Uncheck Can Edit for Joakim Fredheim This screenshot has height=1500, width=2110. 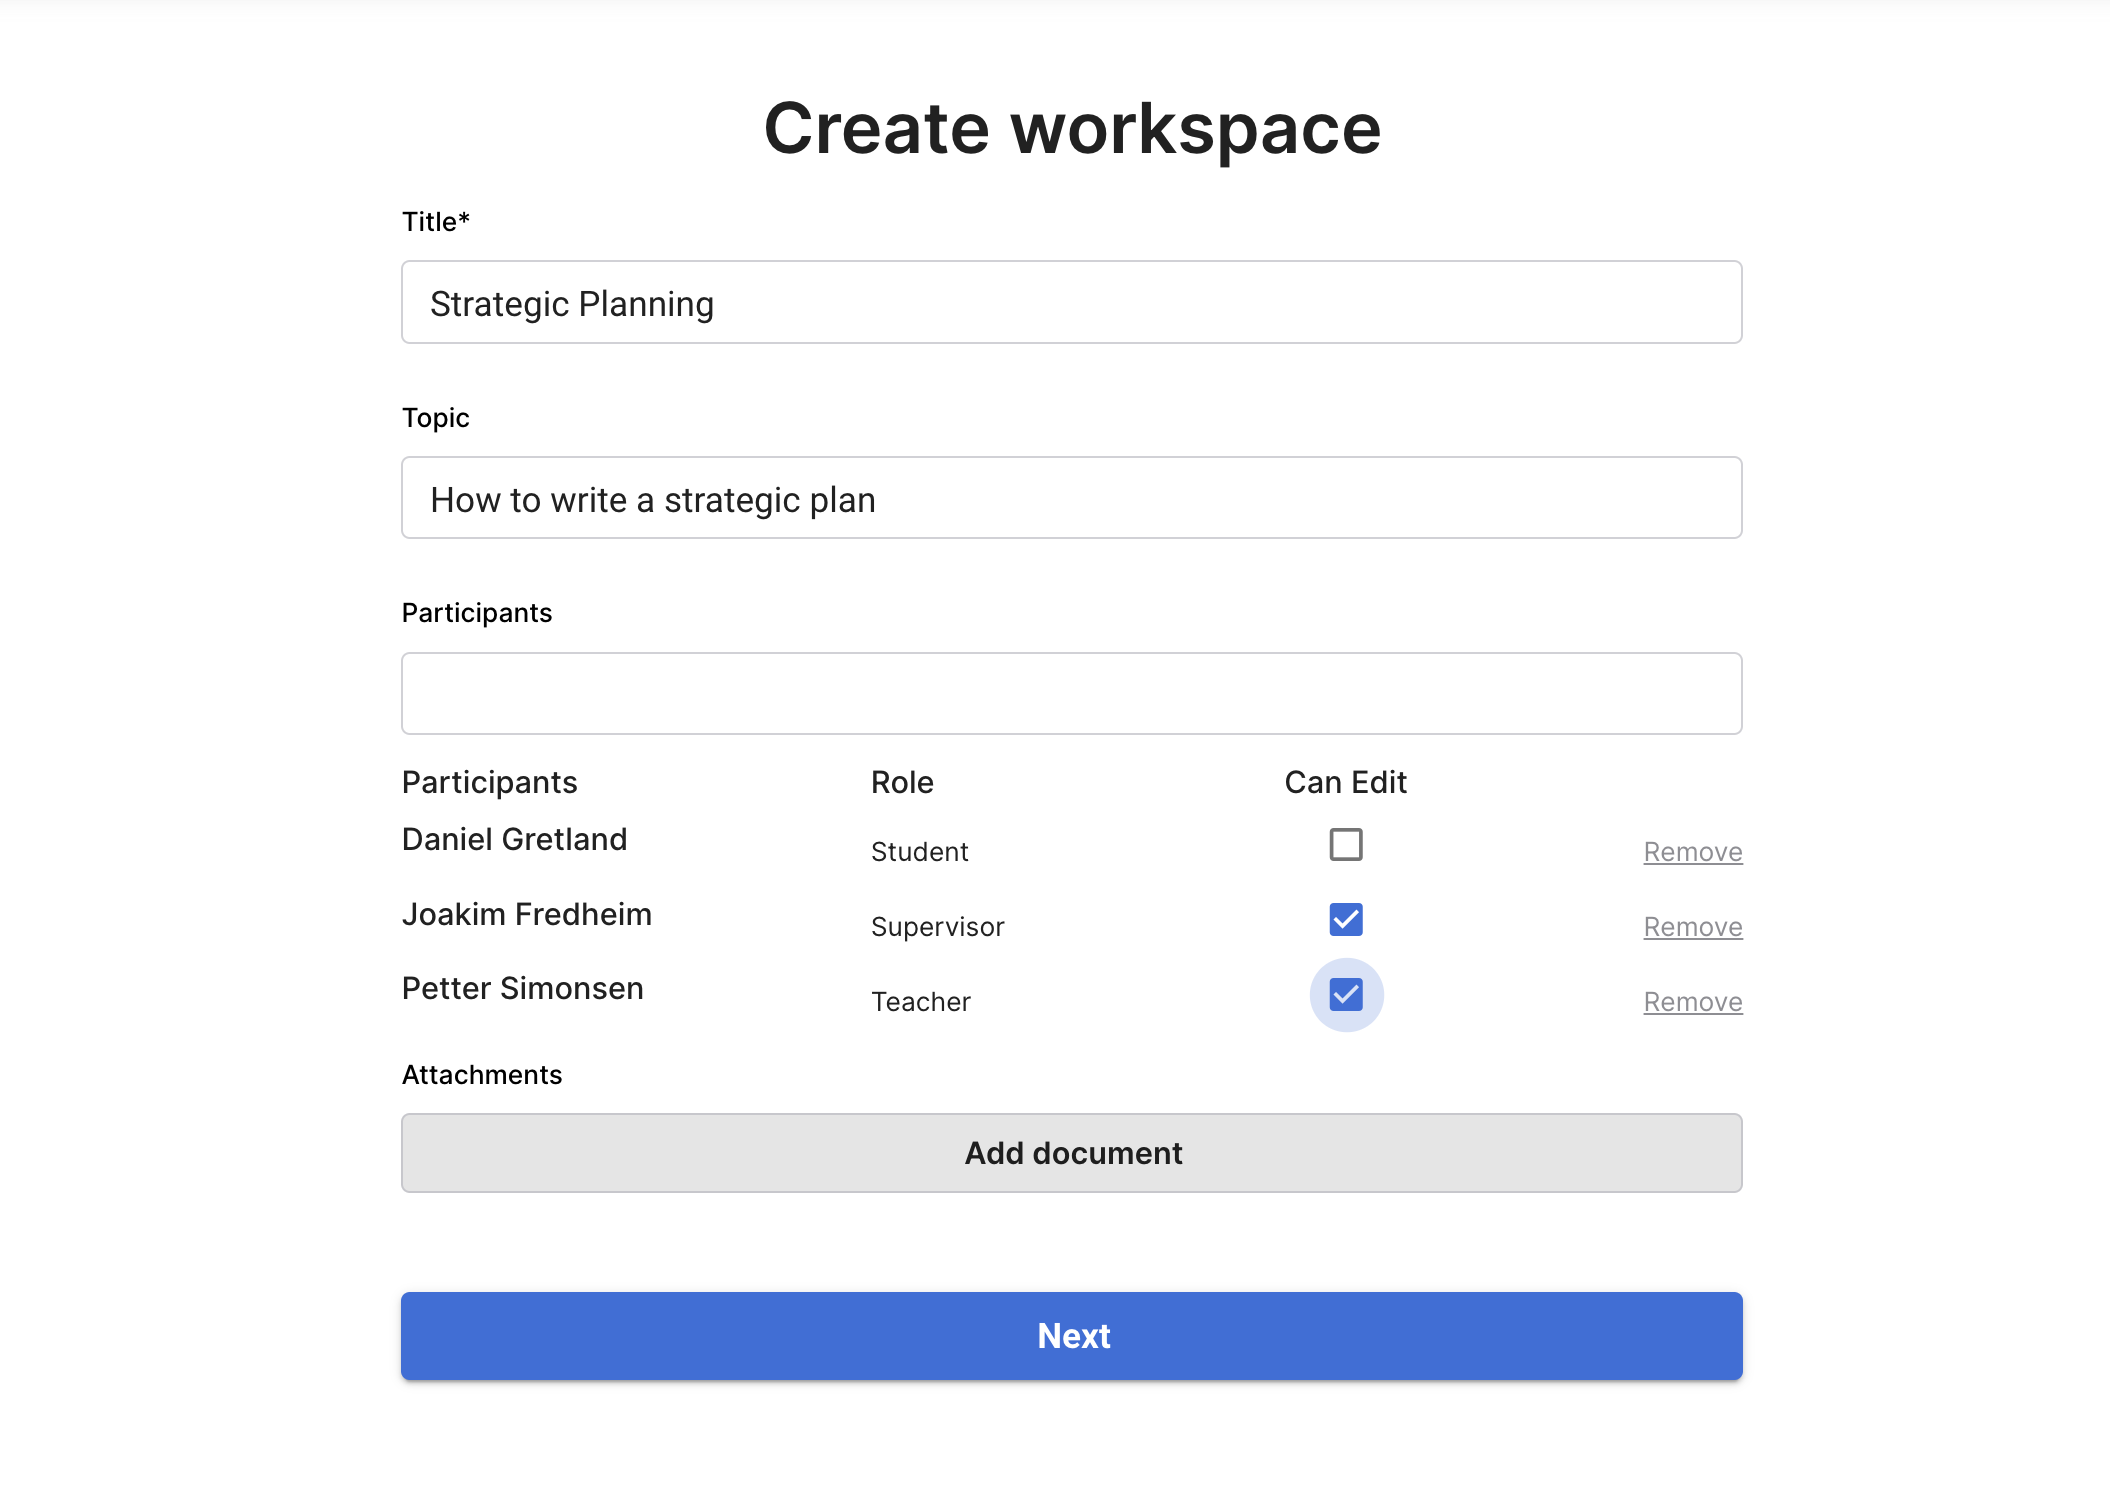(1345, 920)
